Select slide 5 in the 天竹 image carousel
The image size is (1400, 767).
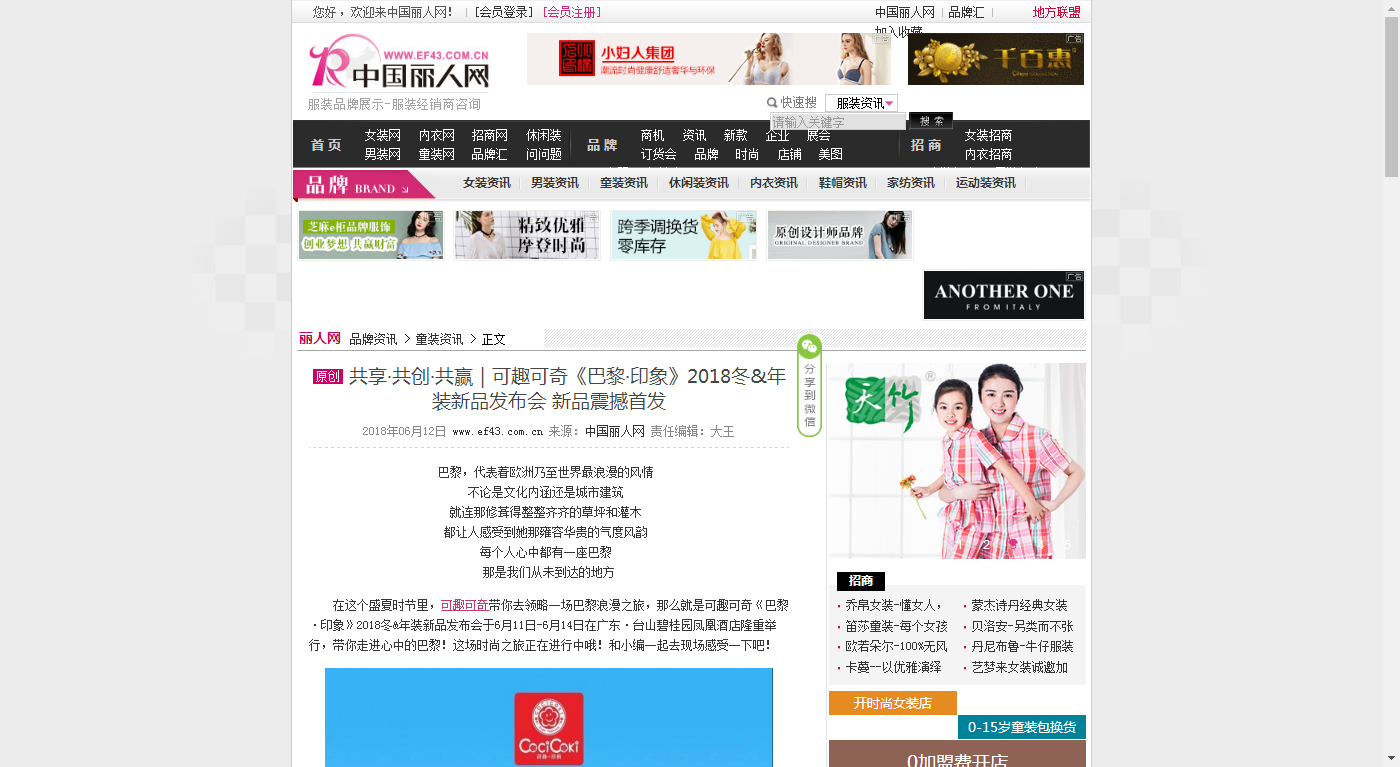(x=1067, y=544)
